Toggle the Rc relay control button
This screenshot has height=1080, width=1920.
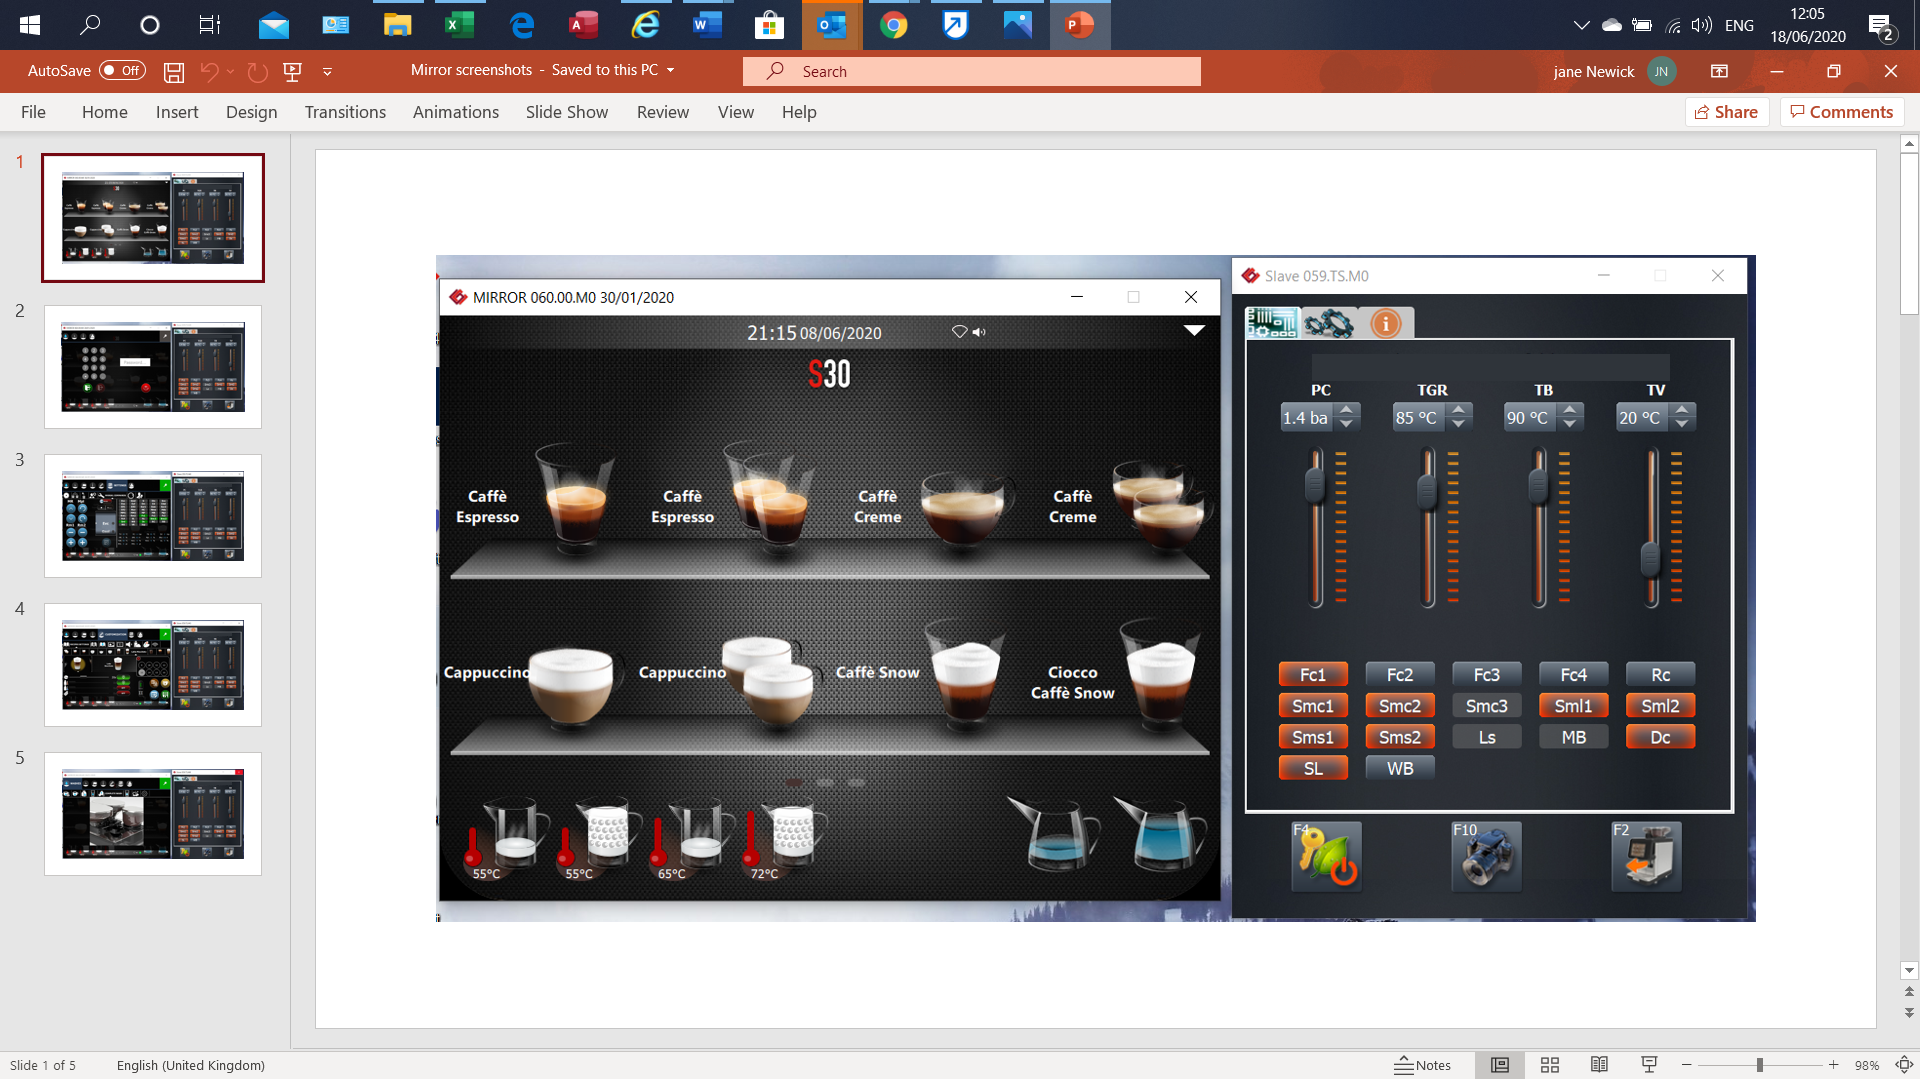click(1660, 674)
